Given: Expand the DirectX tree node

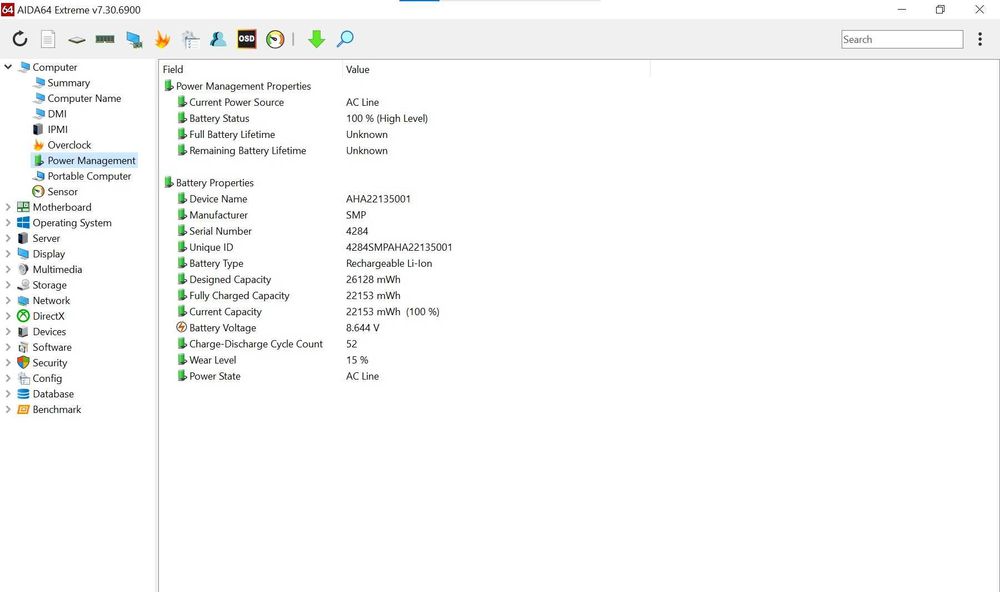Looking at the screenshot, I should click(x=8, y=316).
